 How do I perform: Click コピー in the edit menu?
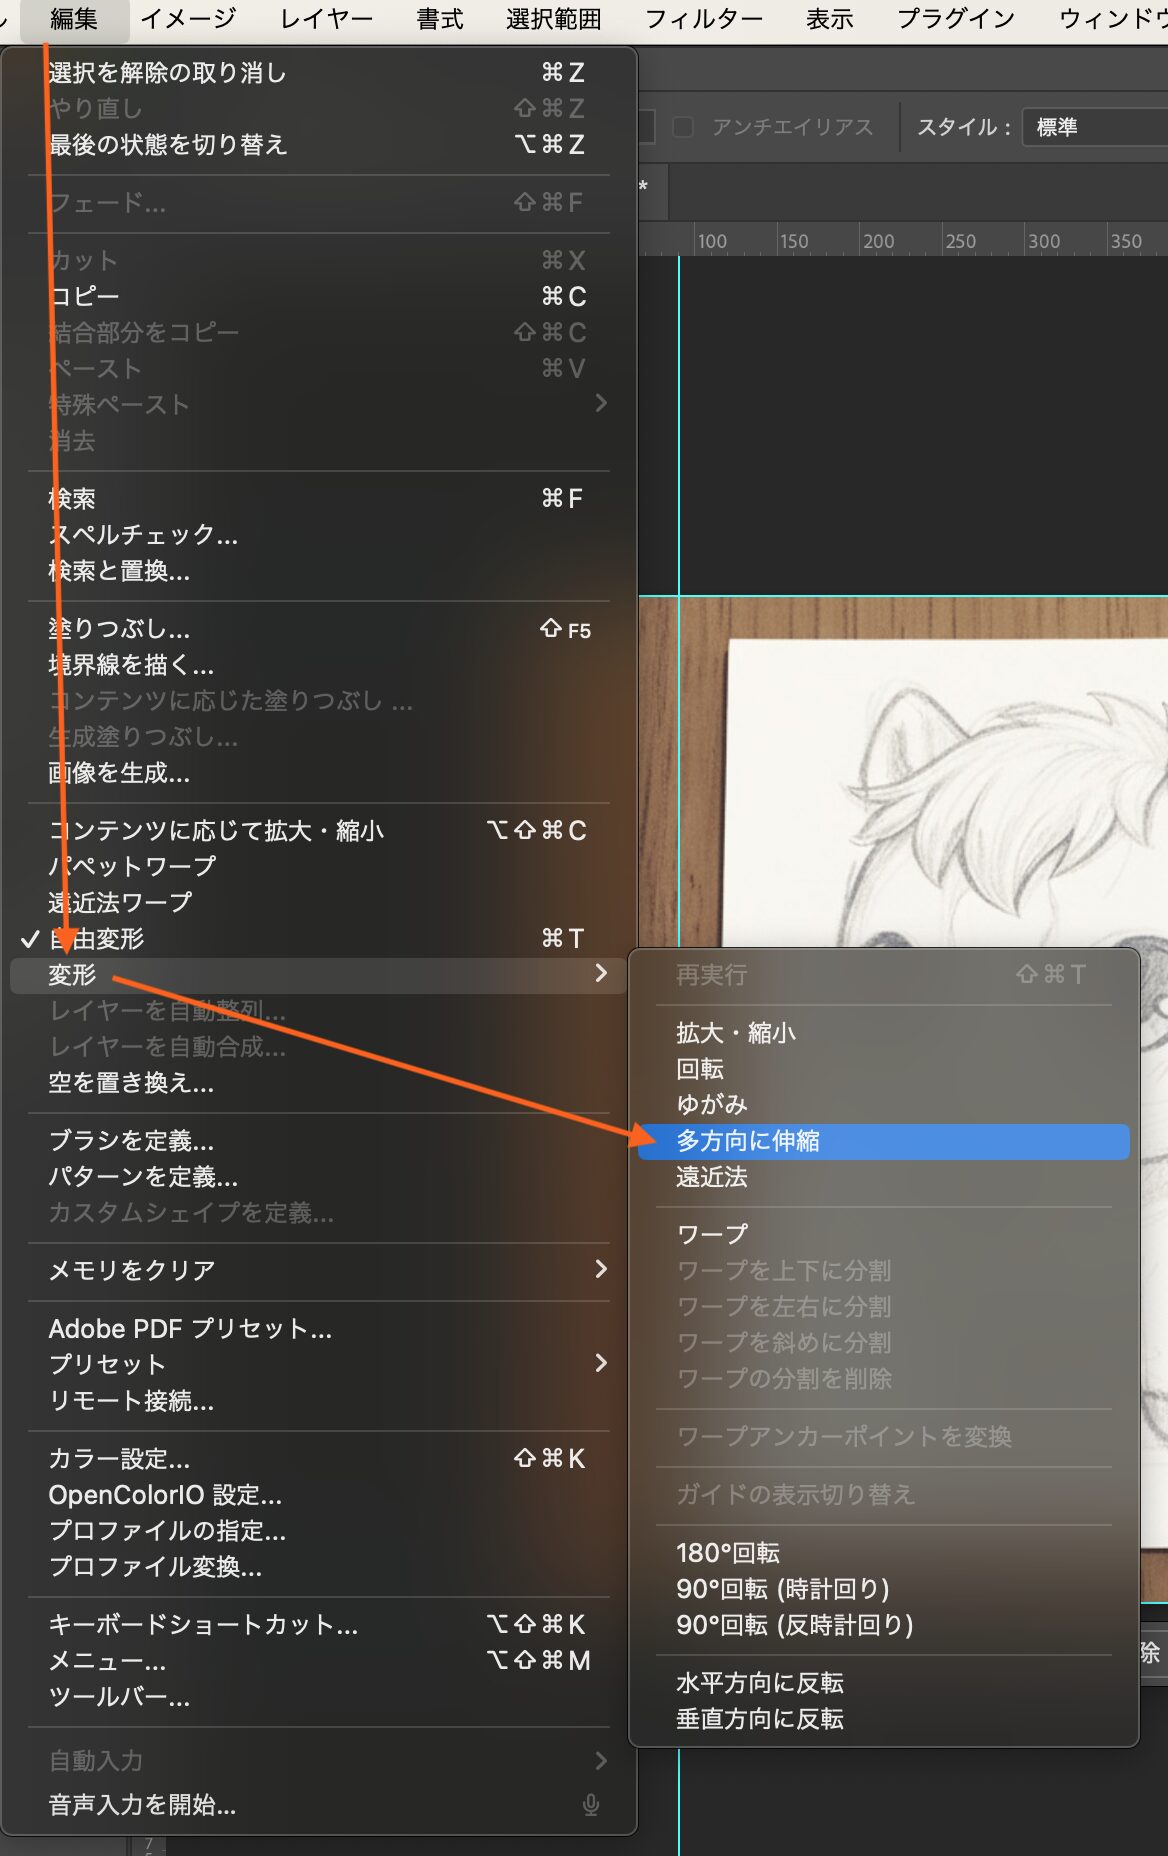coord(84,297)
